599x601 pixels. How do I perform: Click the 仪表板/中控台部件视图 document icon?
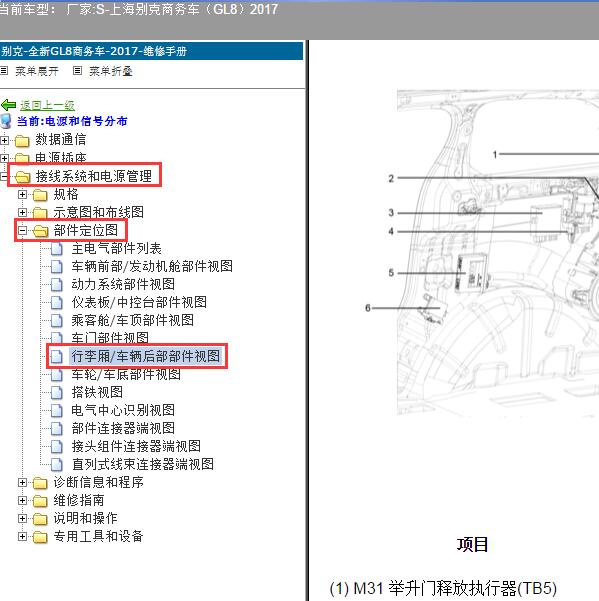57,302
